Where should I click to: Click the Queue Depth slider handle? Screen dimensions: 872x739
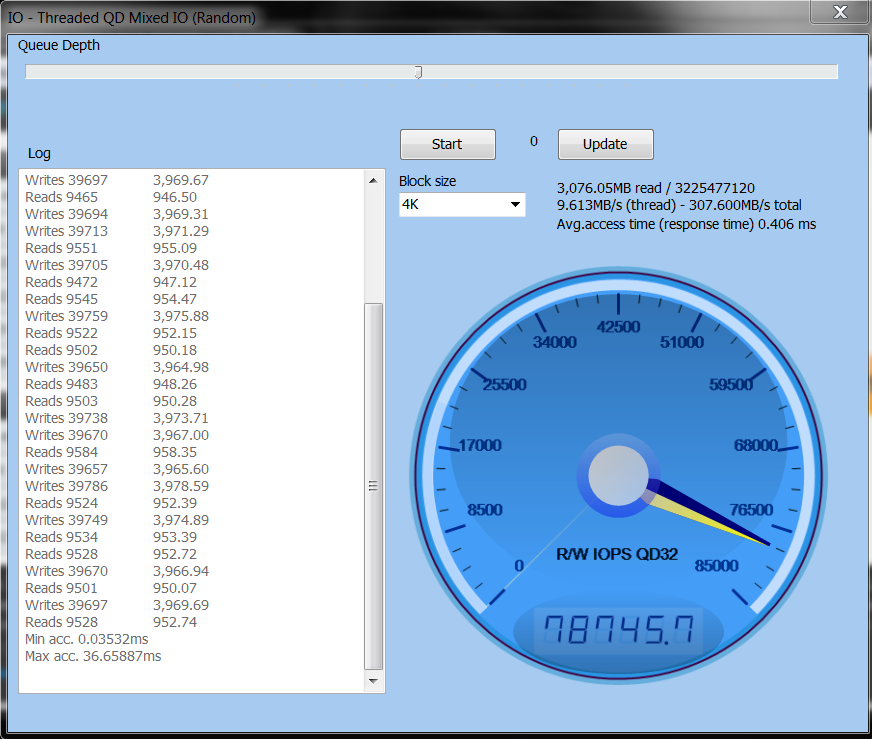click(418, 72)
